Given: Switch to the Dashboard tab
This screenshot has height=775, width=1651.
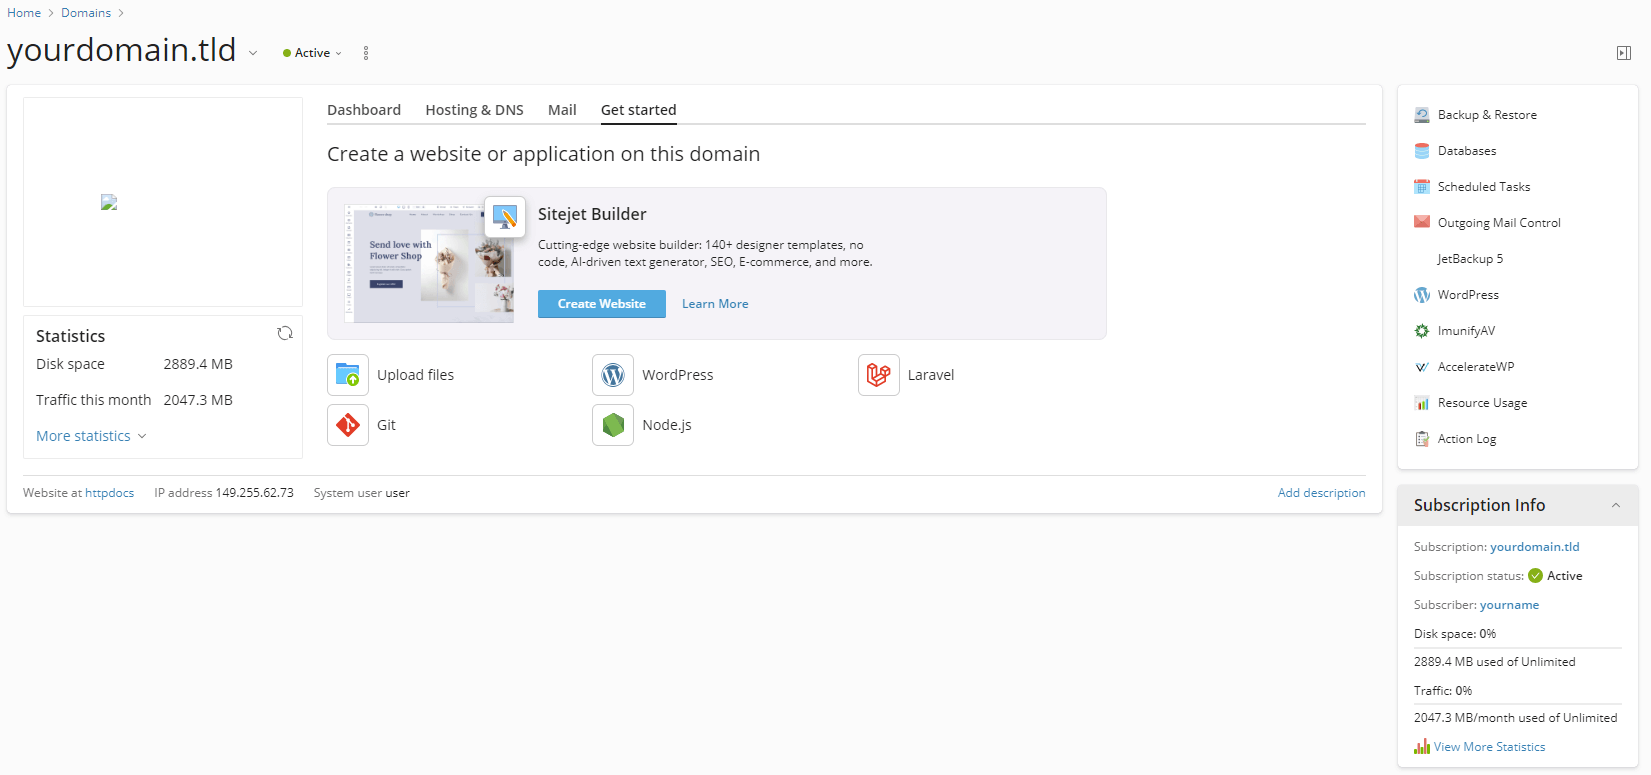Looking at the screenshot, I should [364, 110].
